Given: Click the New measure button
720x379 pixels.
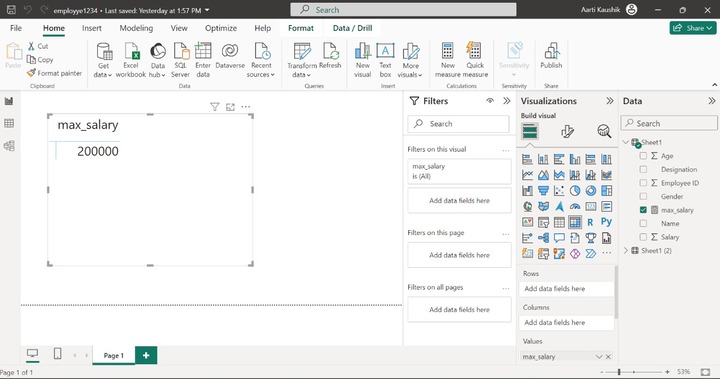Looking at the screenshot, I should (448, 60).
